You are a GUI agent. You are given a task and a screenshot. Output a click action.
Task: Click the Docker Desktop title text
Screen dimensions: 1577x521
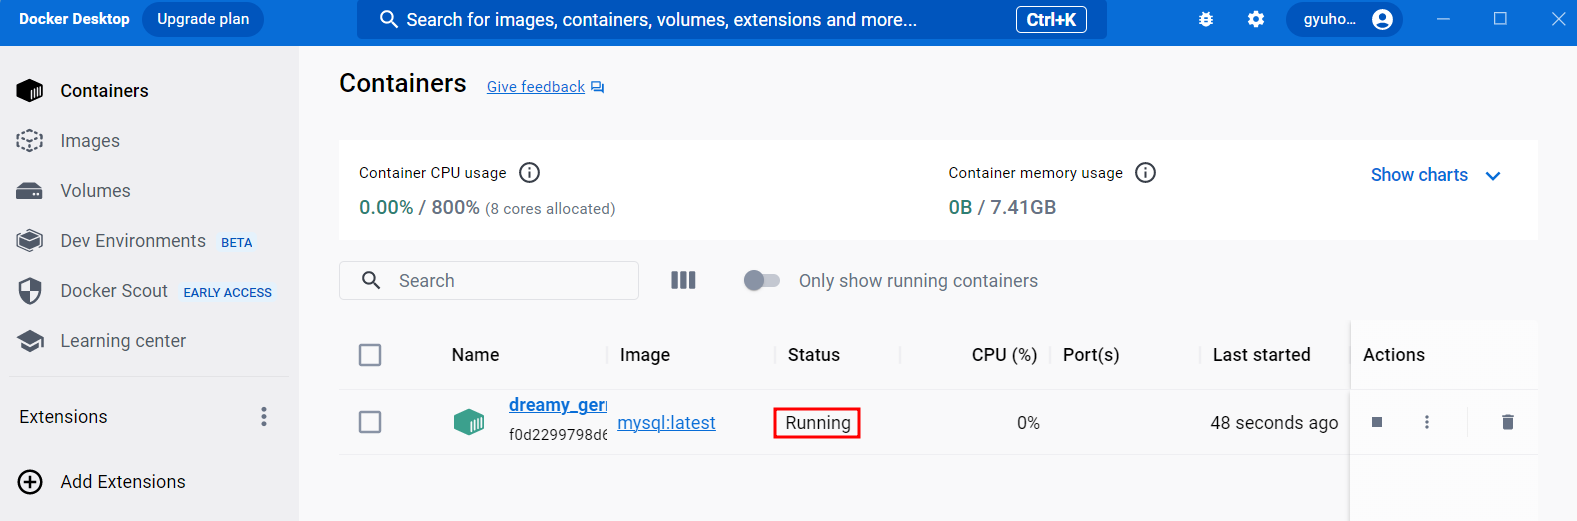[x=74, y=19]
